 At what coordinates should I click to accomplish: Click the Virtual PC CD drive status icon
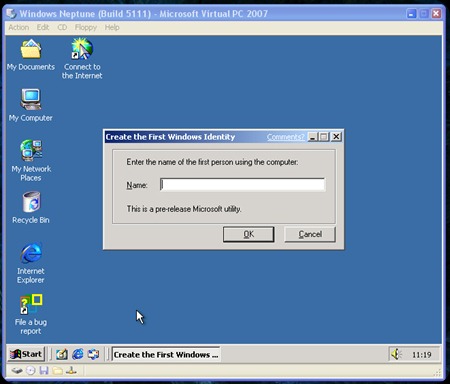(x=30, y=370)
